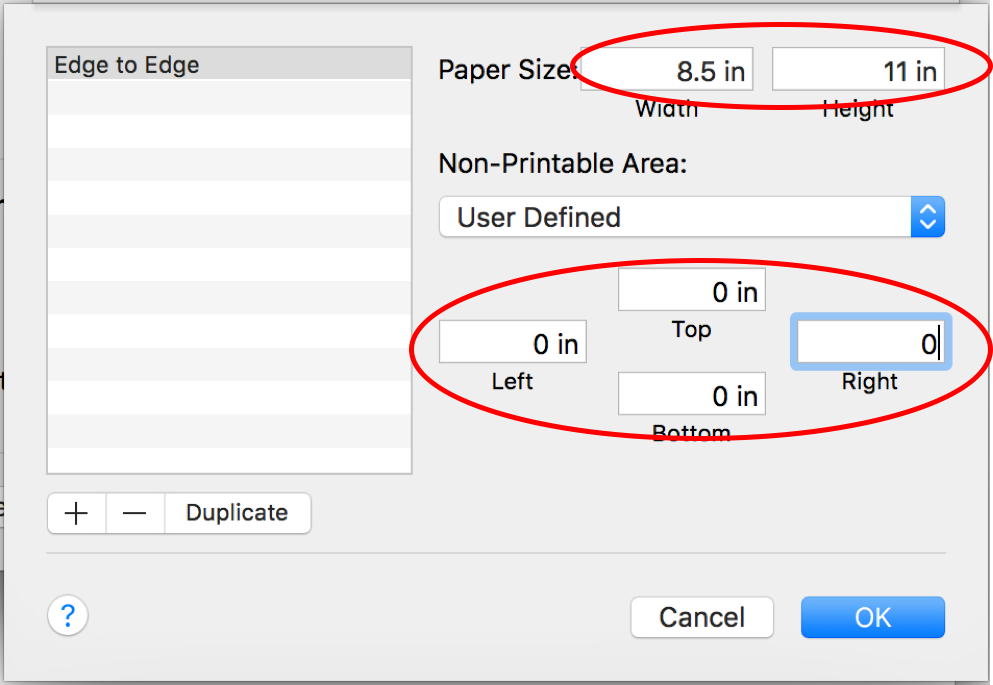
Task: Open the User Defined non-printable area dropdown
Action: pos(691,217)
